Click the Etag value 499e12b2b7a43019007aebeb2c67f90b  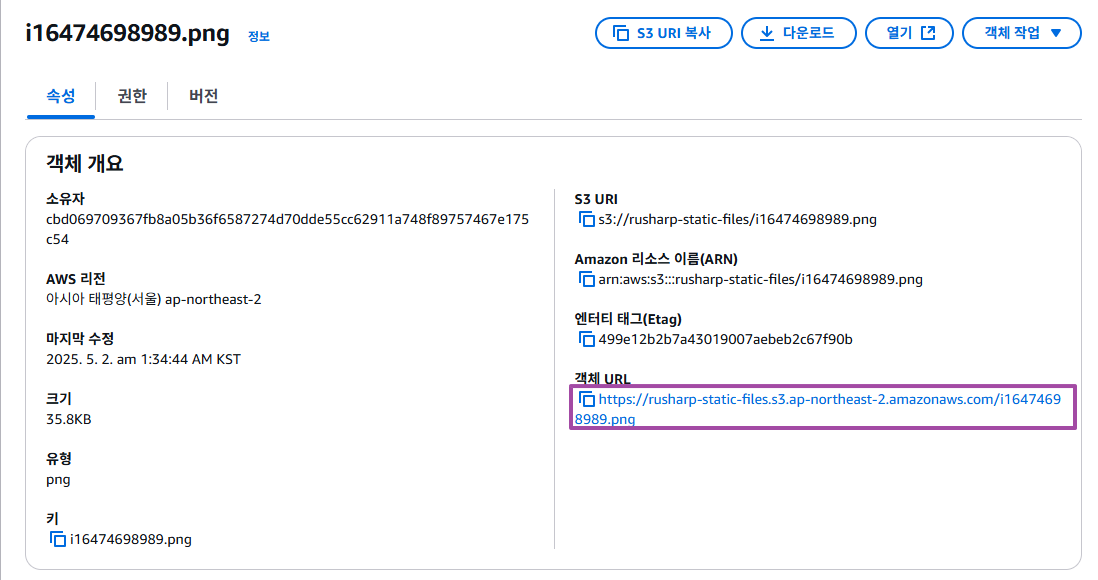tap(725, 339)
